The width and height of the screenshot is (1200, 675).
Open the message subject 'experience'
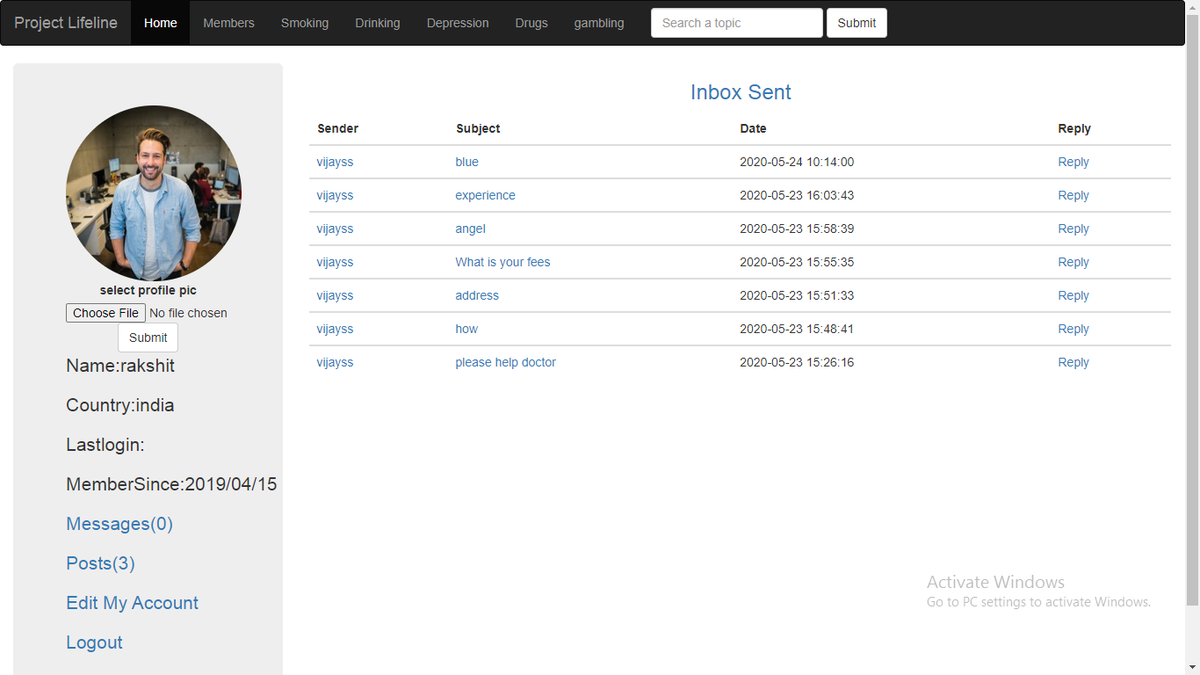tap(485, 196)
